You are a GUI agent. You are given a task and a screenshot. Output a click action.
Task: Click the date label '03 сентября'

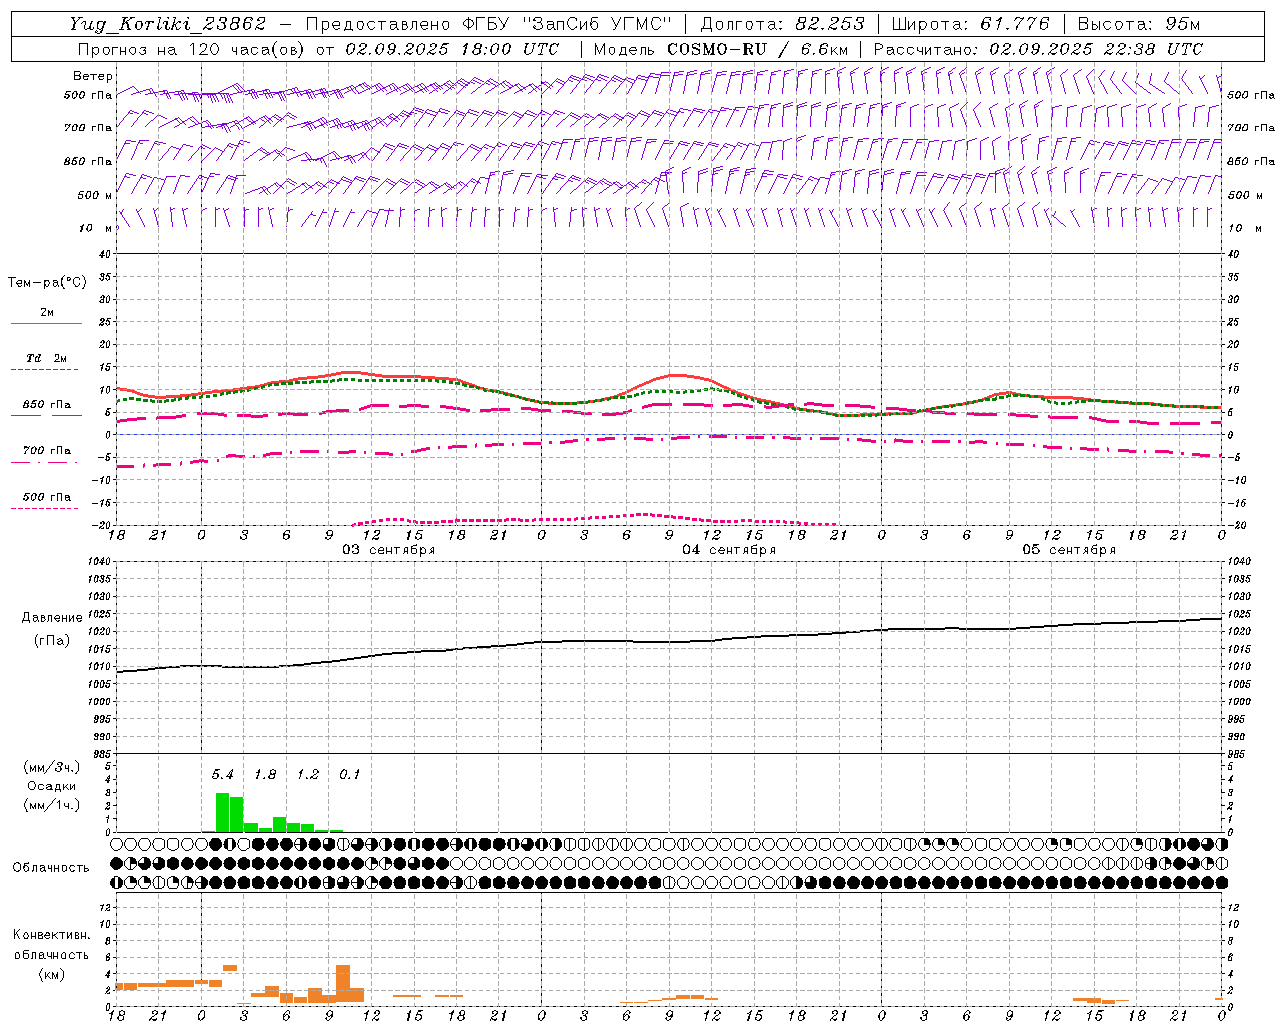(x=389, y=550)
